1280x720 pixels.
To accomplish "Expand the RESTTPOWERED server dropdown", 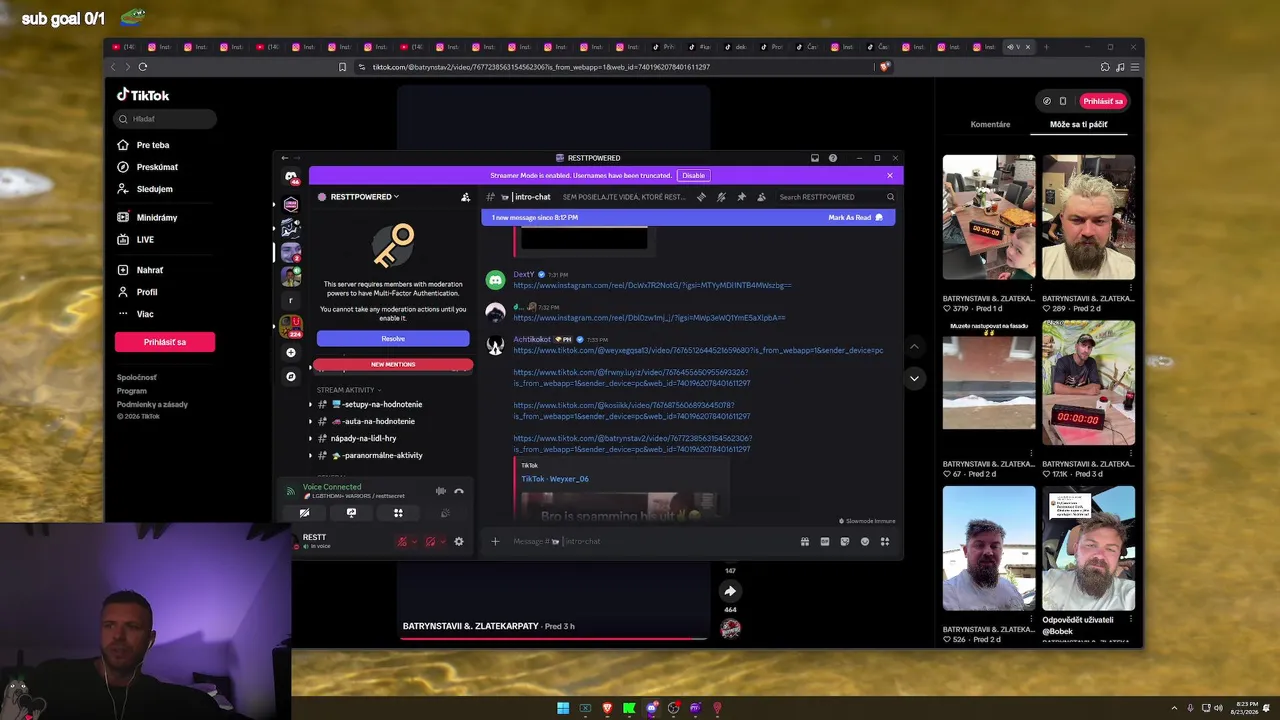I will [364, 197].
